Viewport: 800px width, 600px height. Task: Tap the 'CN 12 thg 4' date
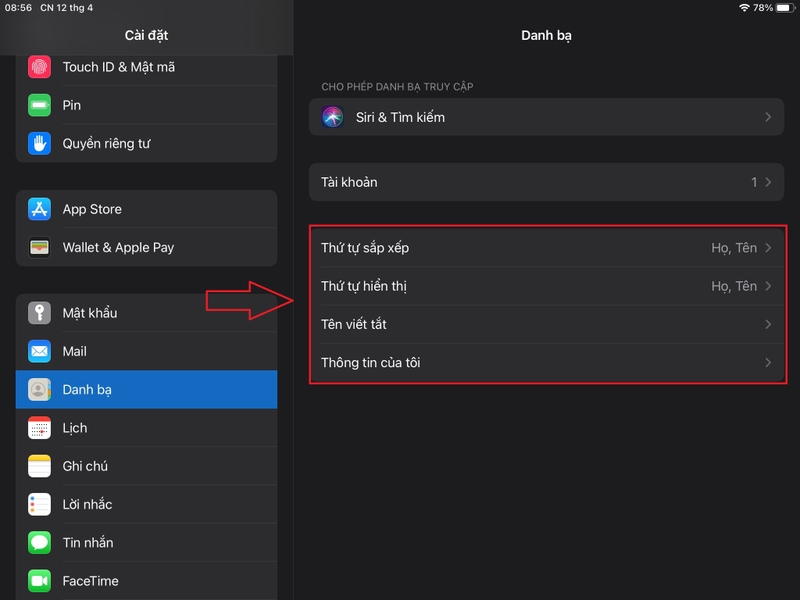pos(66,8)
